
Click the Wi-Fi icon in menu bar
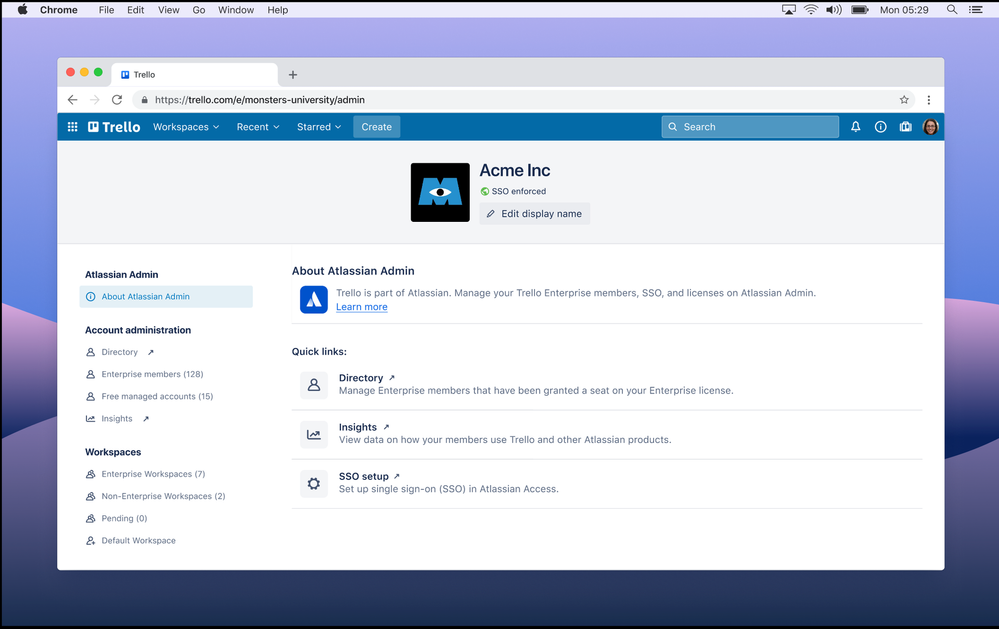tap(811, 10)
